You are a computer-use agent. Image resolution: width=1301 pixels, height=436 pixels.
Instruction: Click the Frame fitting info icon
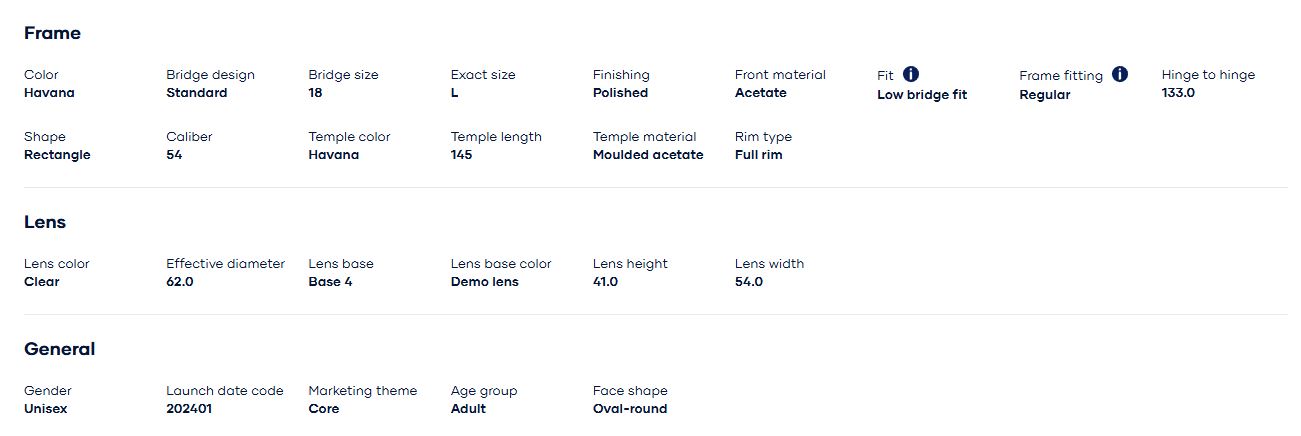(1120, 74)
